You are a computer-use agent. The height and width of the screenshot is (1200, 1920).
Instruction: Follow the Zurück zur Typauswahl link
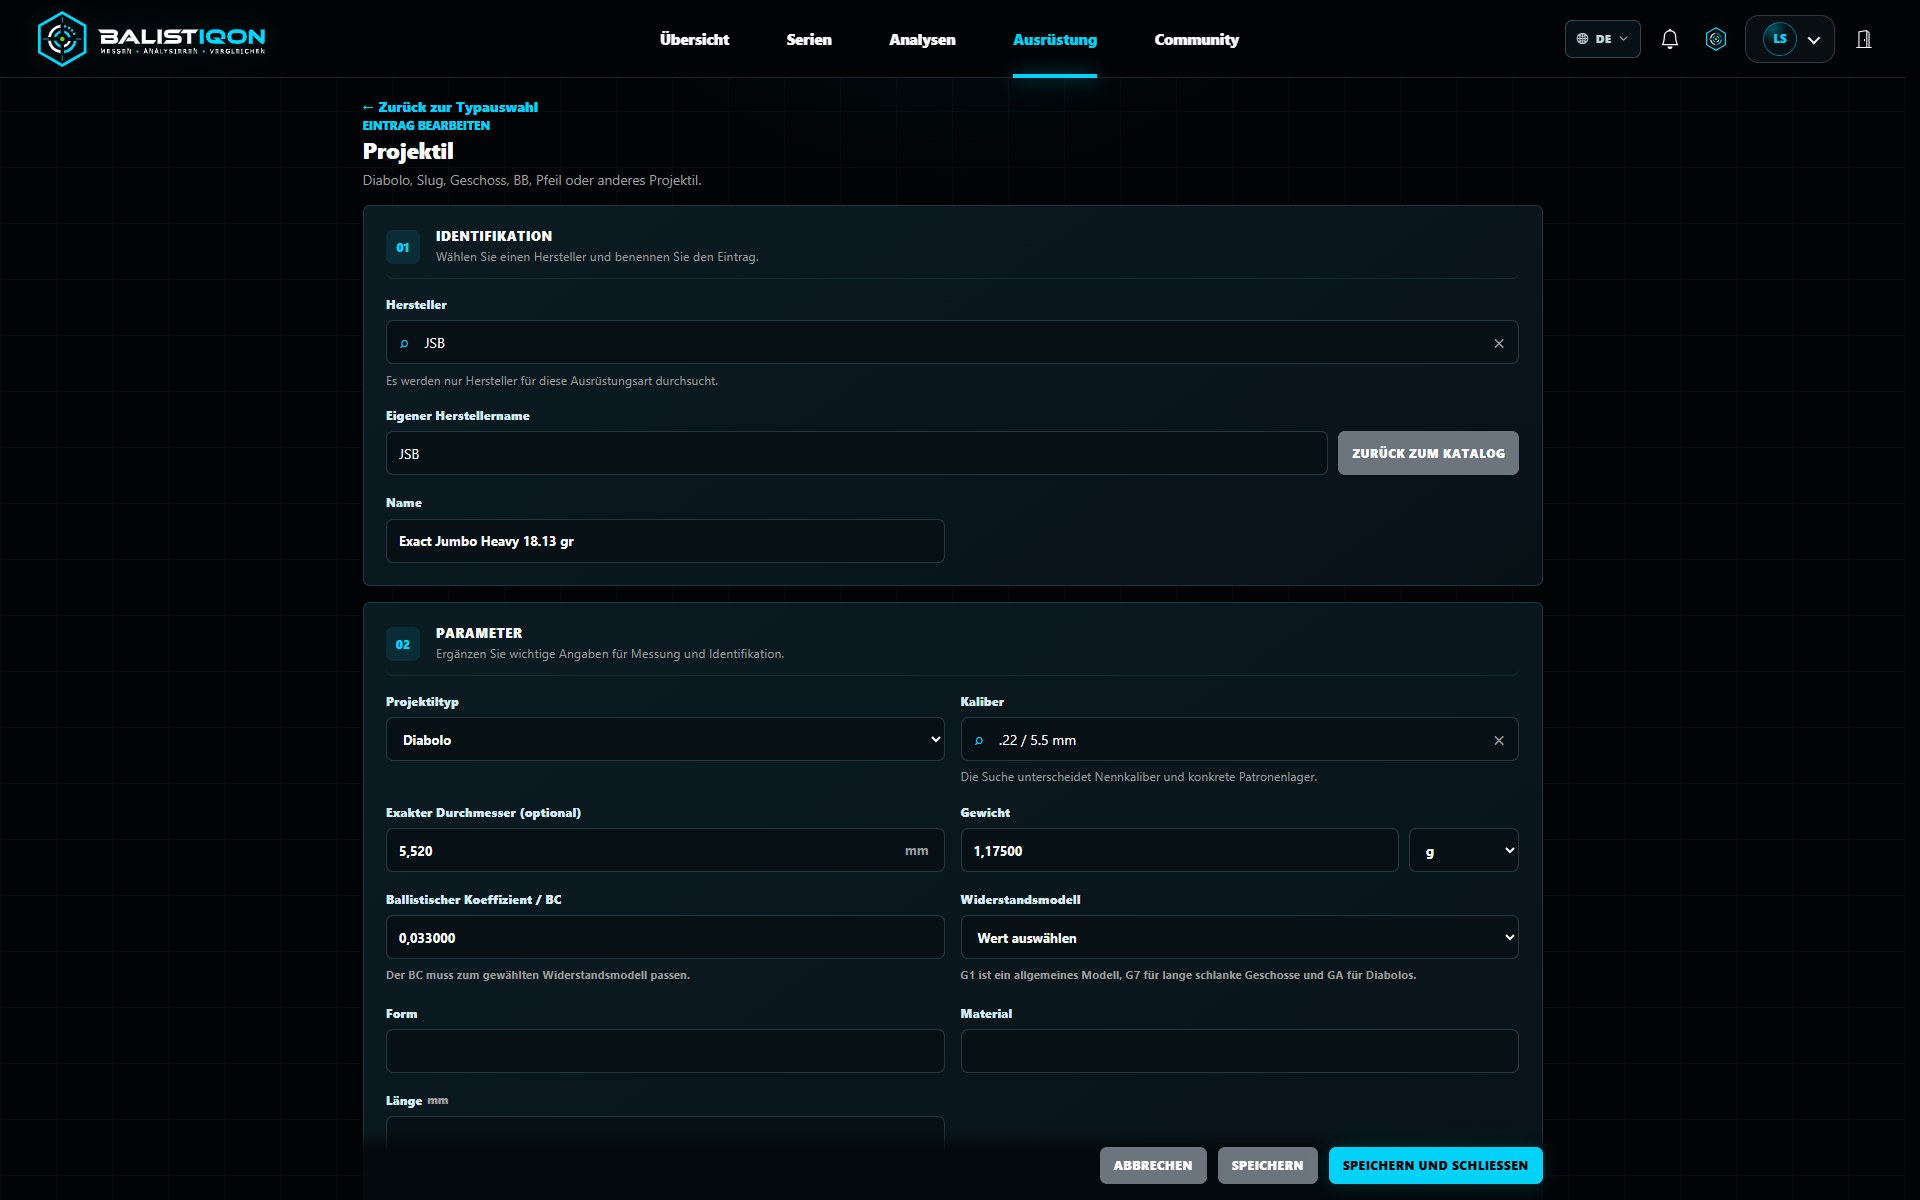click(x=450, y=107)
